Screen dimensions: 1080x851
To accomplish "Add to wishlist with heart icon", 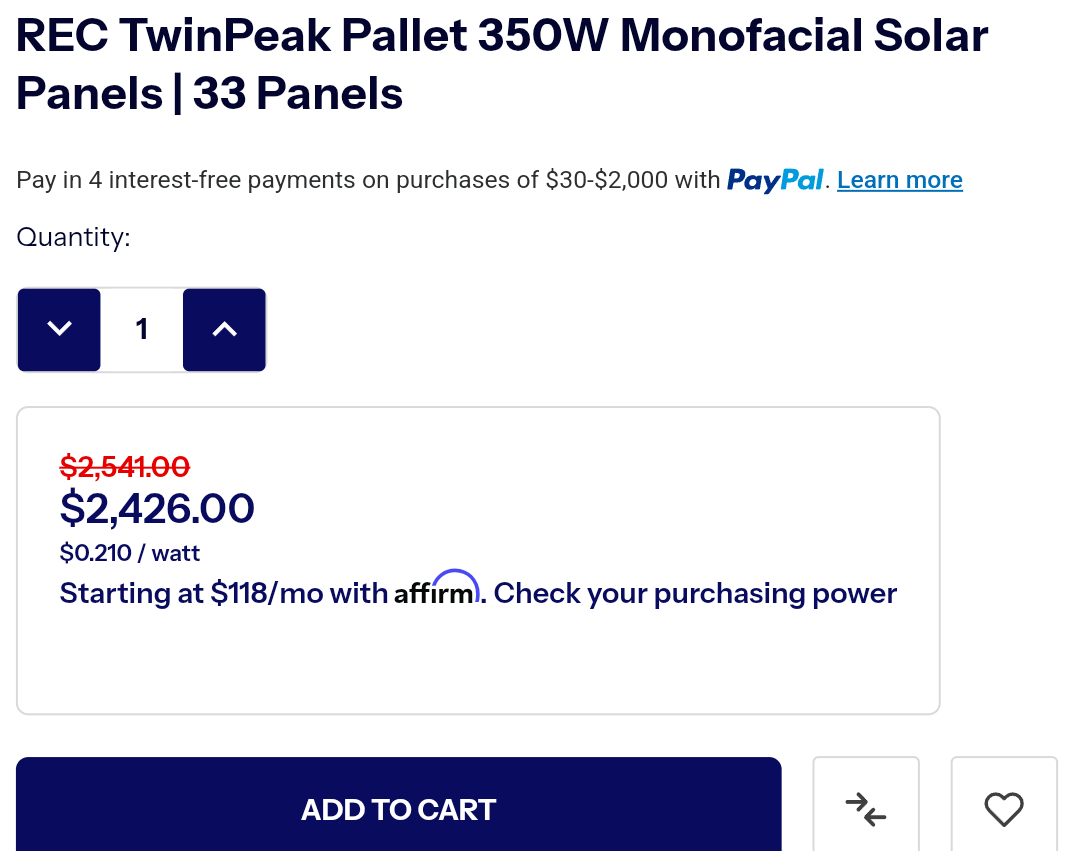I will pyautogui.click(x=1004, y=808).
